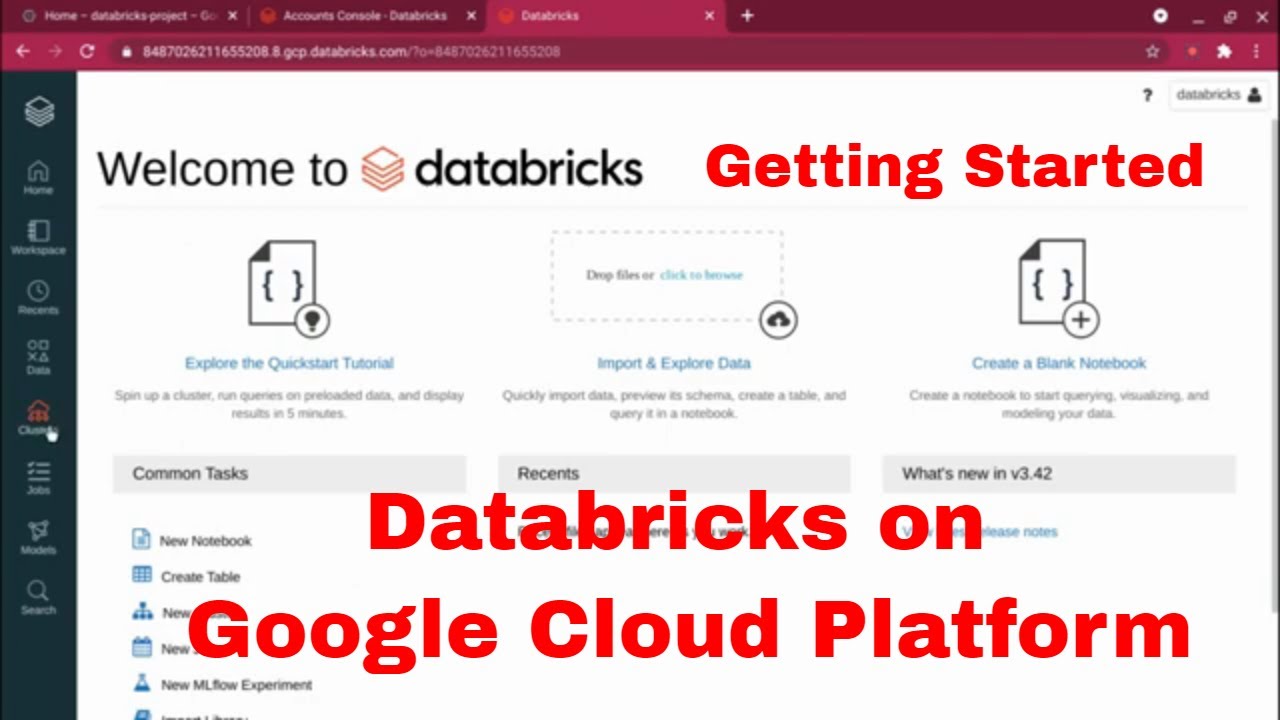Click the cluster hierarchy icon in Common Tasks
The image size is (1280, 720).
pos(142,611)
